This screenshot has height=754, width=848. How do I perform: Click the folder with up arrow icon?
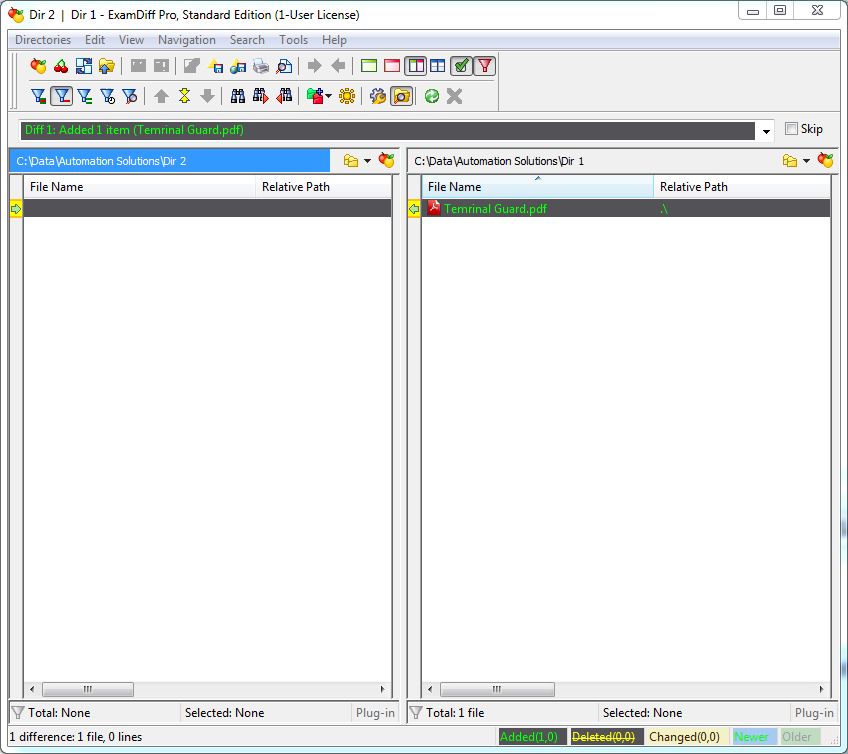[x=107, y=66]
